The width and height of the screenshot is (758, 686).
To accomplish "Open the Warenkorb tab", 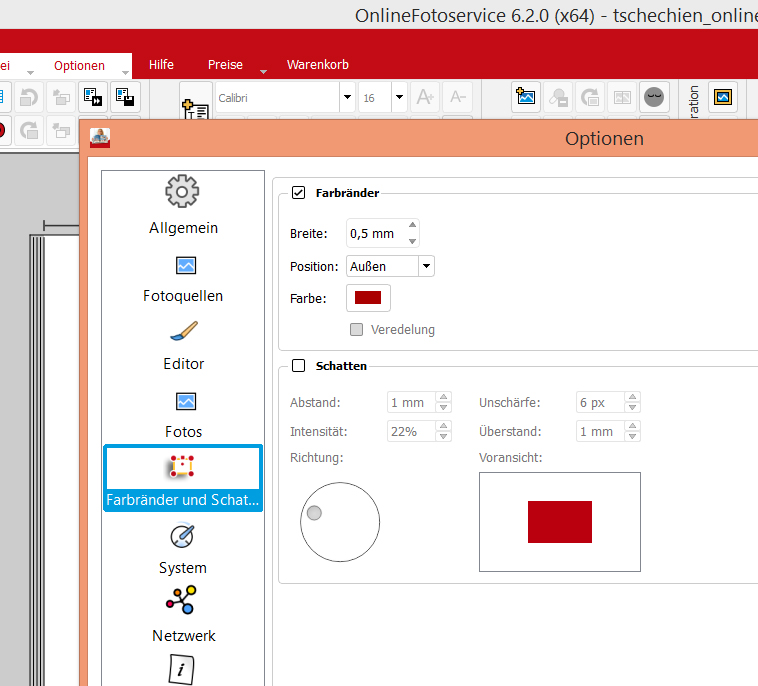I will (x=317, y=65).
